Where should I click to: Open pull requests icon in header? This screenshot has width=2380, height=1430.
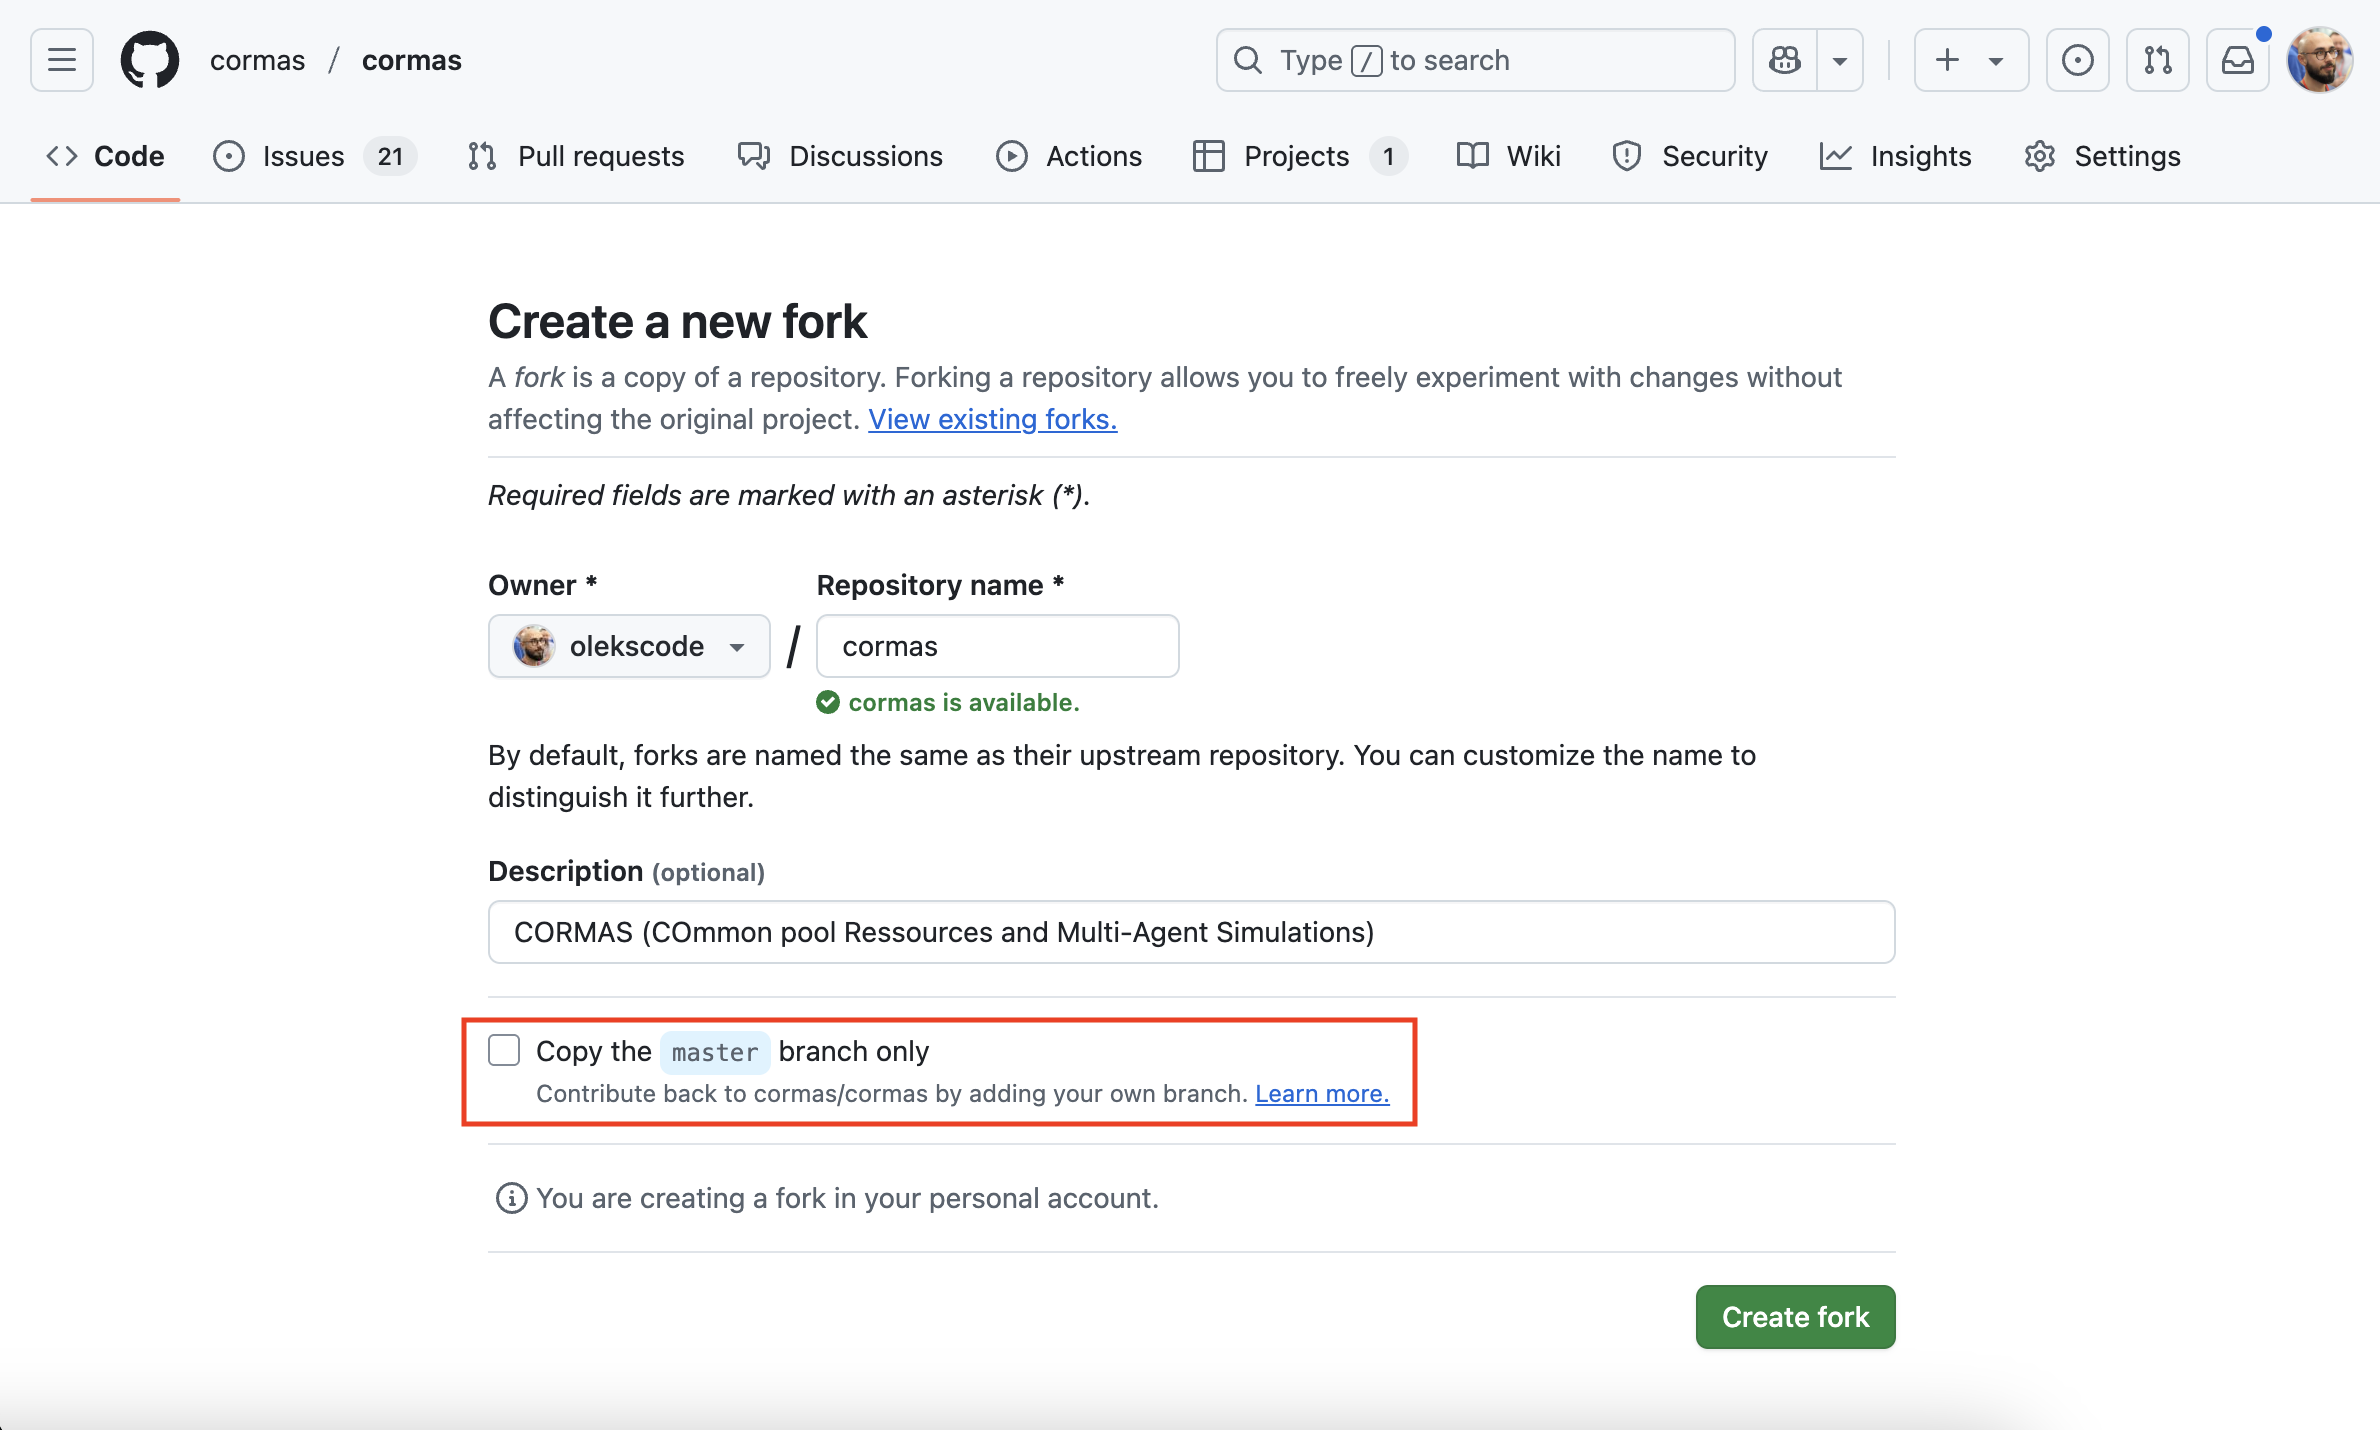[2157, 60]
